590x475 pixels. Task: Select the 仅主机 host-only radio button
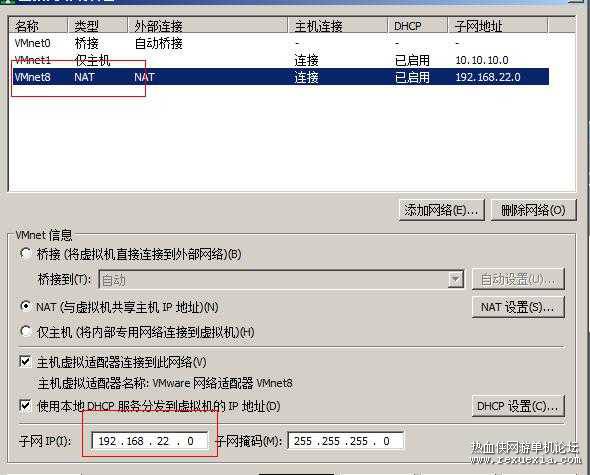(x=26, y=331)
